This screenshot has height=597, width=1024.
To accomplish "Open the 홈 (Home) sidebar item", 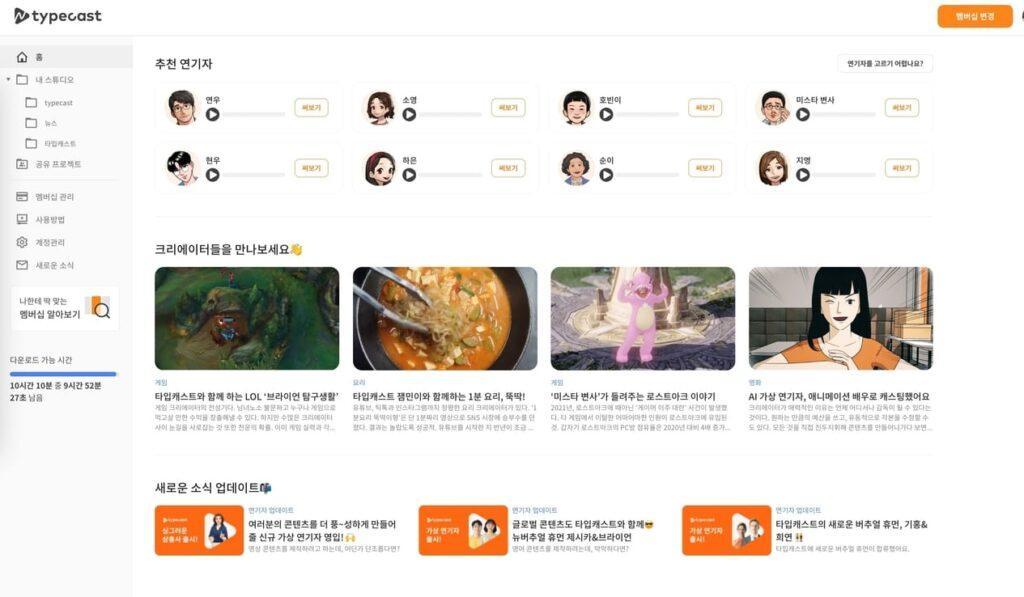I will 65,57.
